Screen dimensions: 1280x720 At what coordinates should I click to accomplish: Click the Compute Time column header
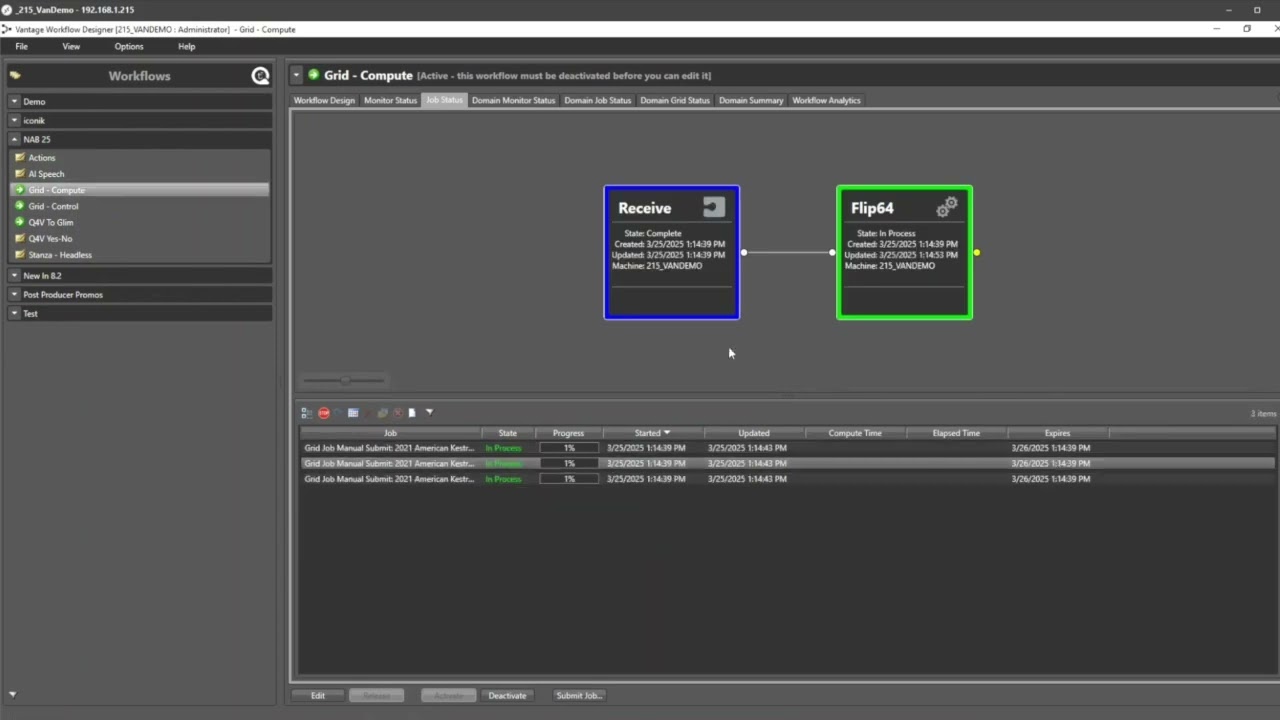coord(855,433)
